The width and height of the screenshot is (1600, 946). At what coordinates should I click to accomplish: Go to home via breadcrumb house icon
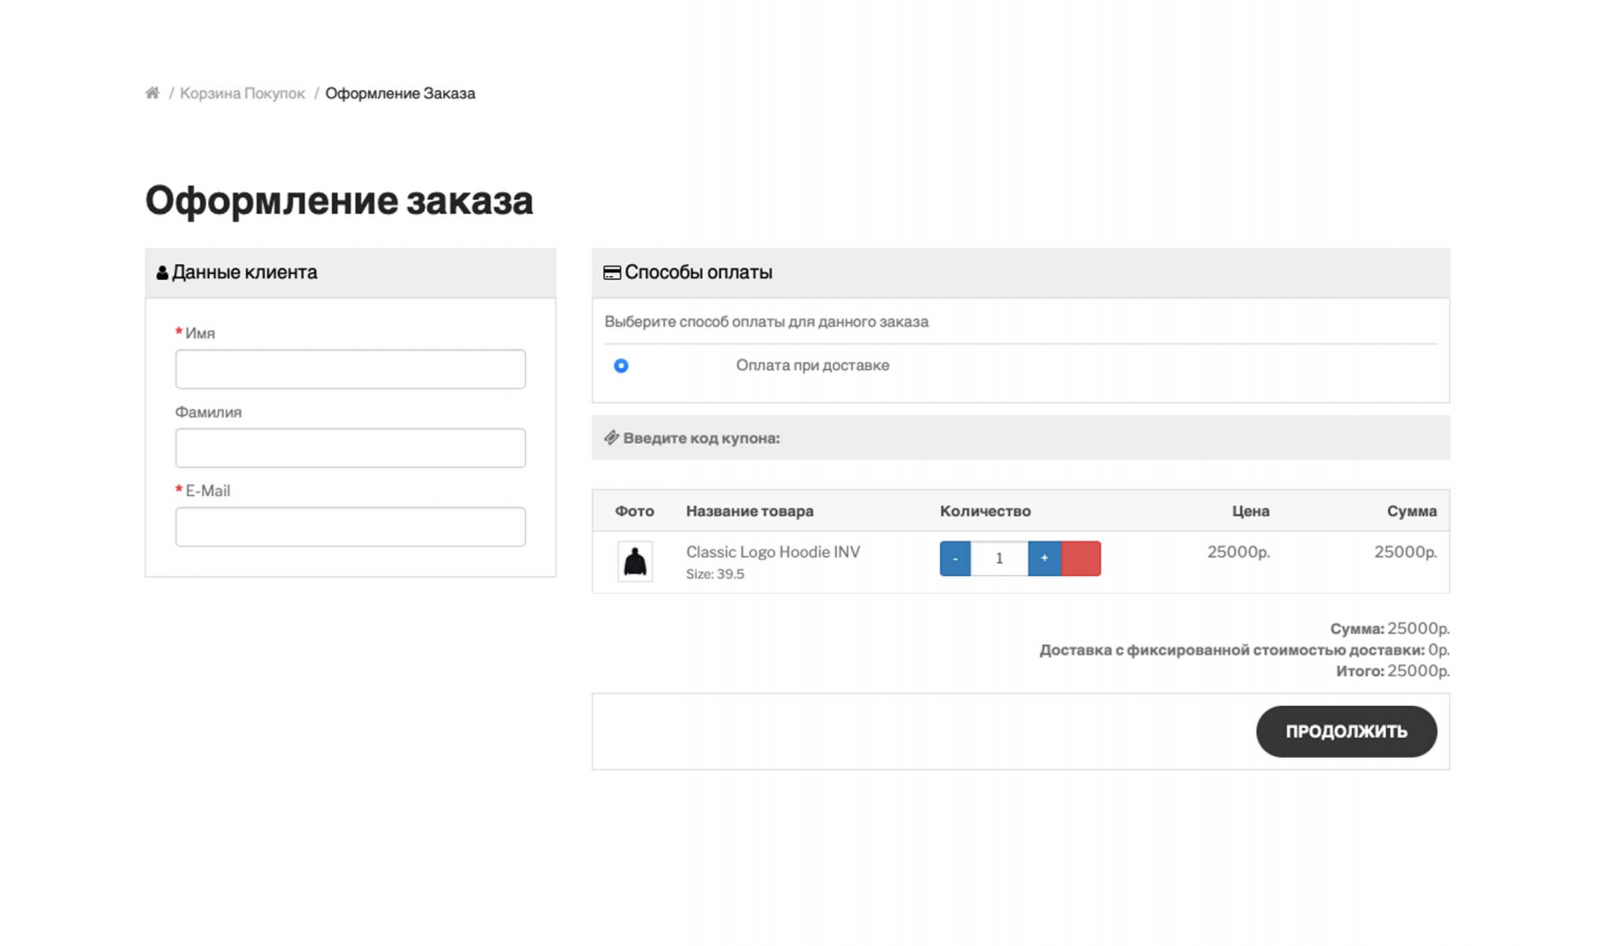(x=152, y=93)
